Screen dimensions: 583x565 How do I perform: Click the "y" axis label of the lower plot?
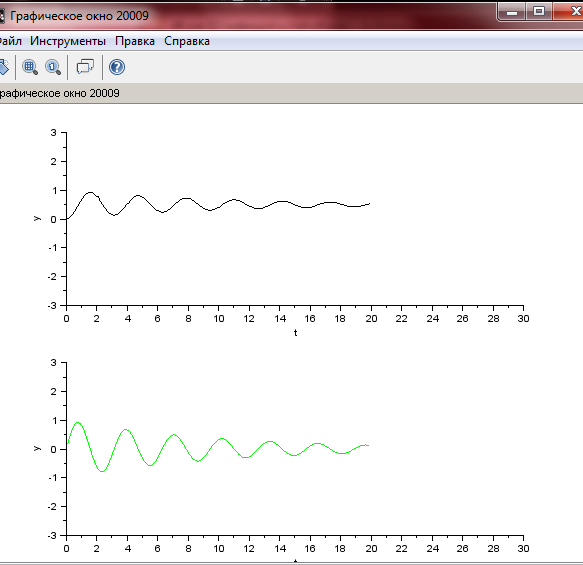point(37,448)
